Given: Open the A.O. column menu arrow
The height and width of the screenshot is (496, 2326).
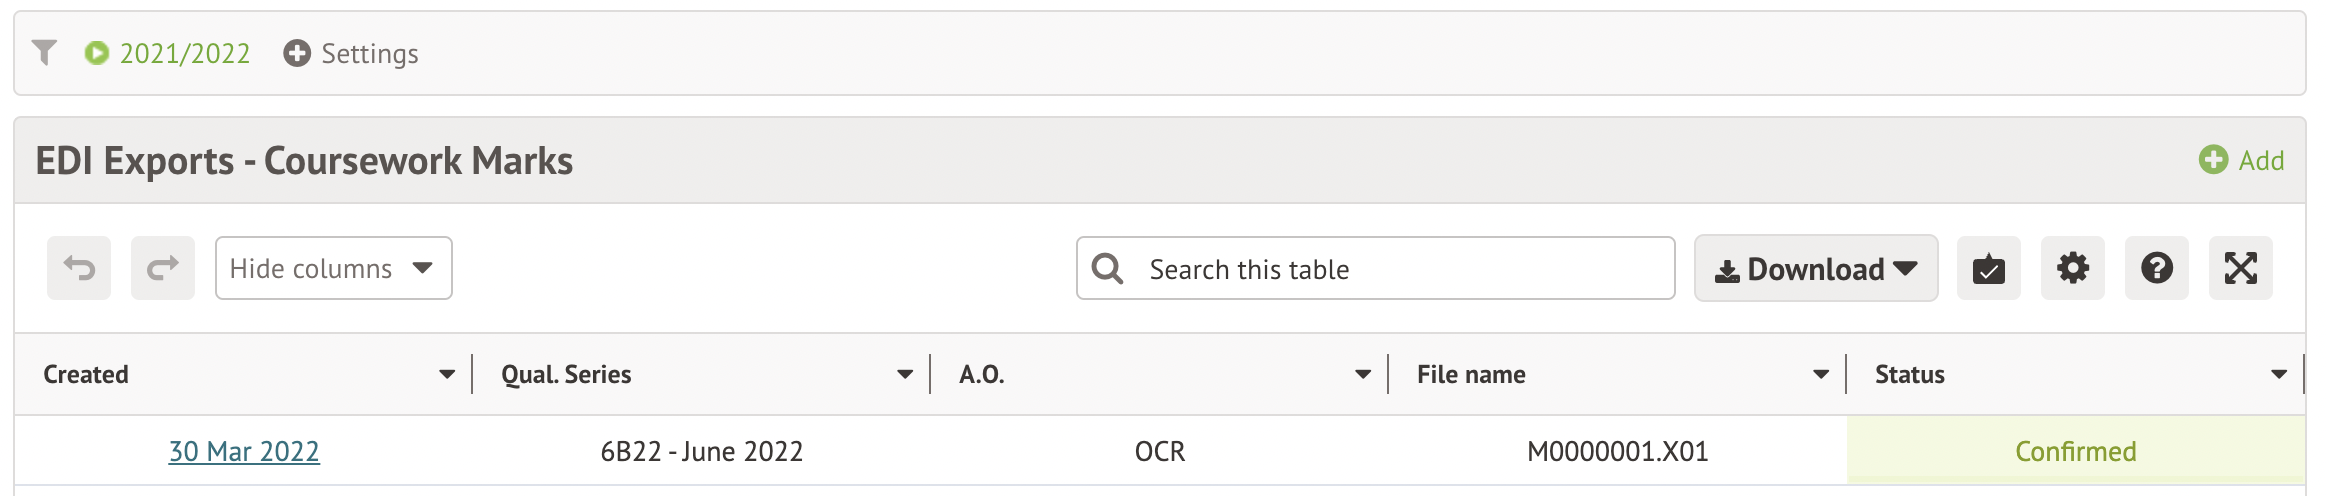Looking at the screenshot, I should coord(1362,374).
